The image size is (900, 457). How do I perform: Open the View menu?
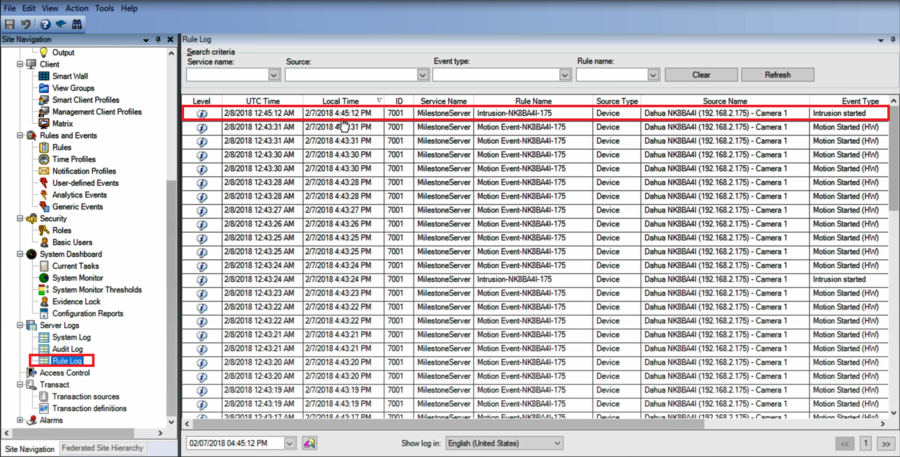point(50,9)
